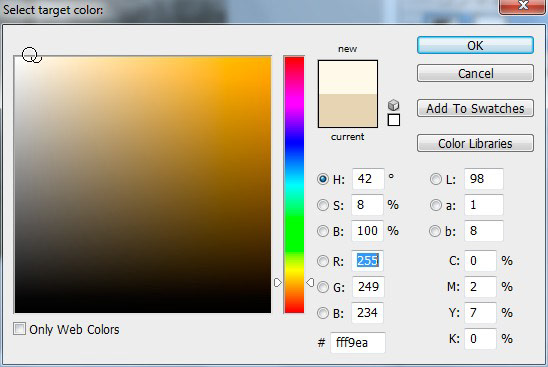Enable the Only Web Colors checkbox
Screen dimensions: 548x367
(19, 329)
